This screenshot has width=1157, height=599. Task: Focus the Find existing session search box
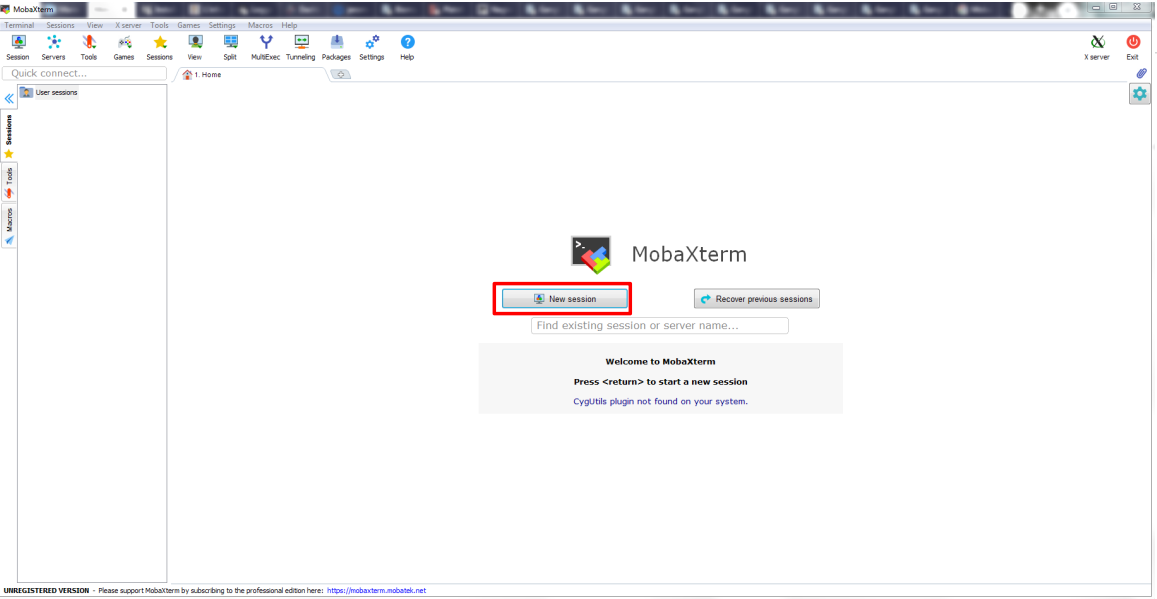pyautogui.click(x=660, y=325)
